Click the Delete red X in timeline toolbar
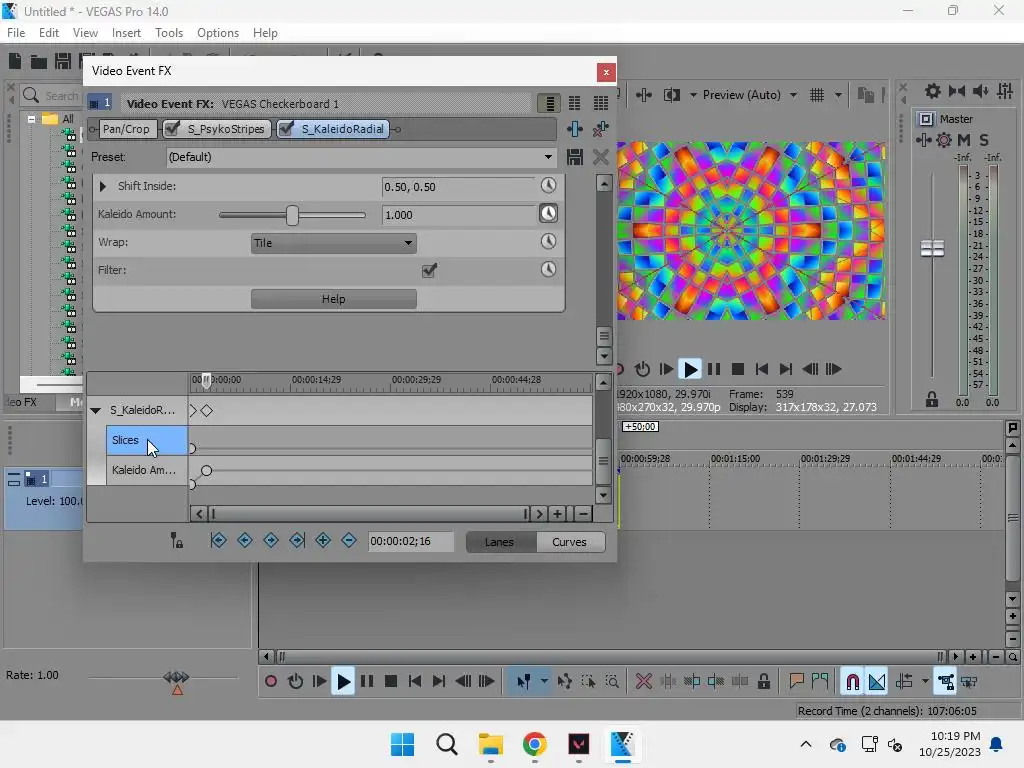 click(x=644, y=682)
